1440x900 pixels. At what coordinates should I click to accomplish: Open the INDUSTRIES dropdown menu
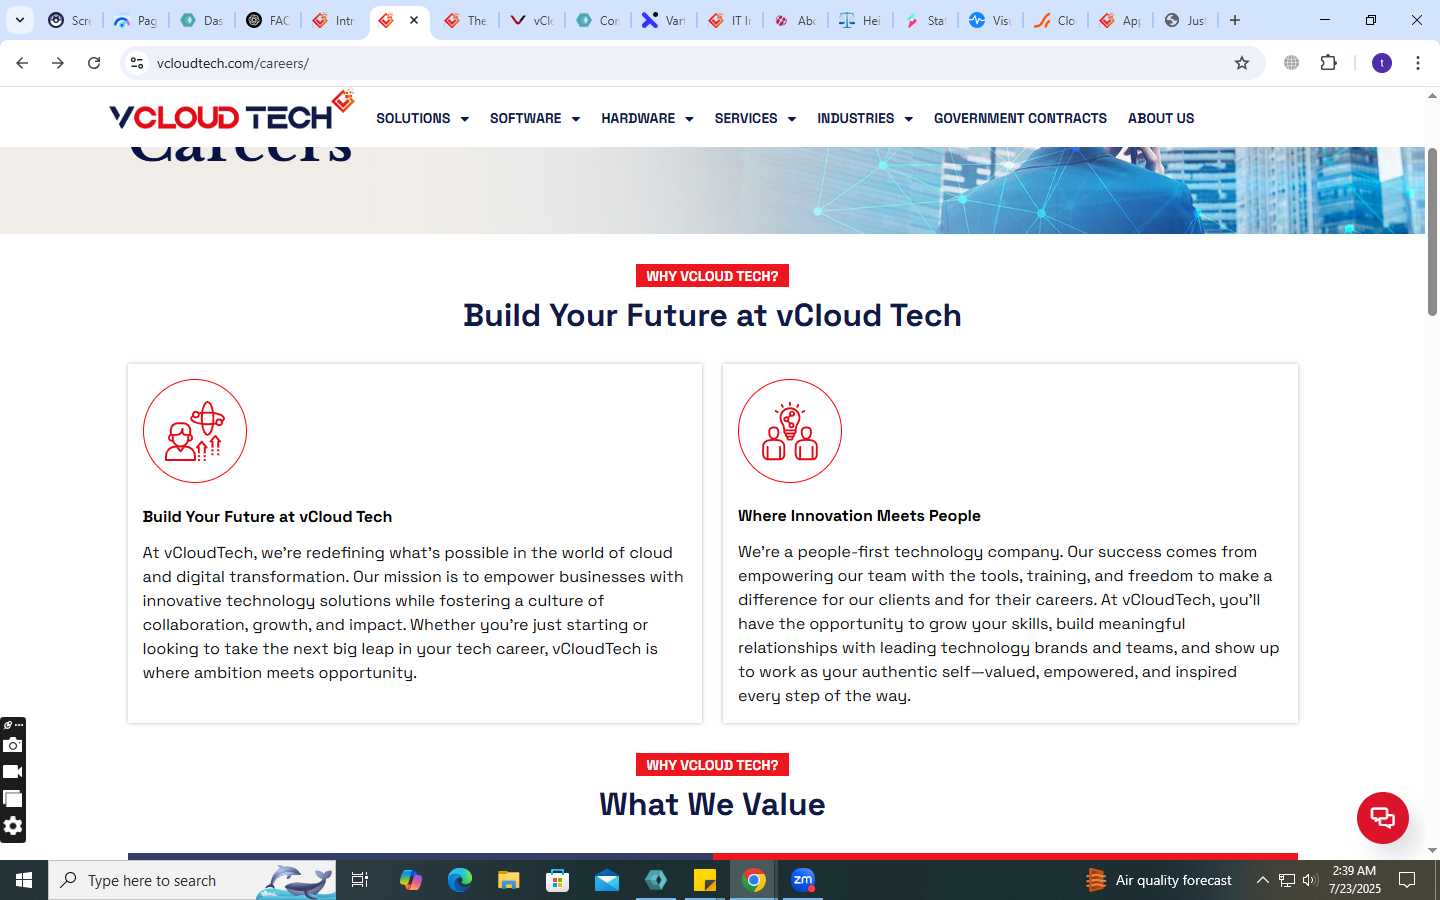pos(865,118)
